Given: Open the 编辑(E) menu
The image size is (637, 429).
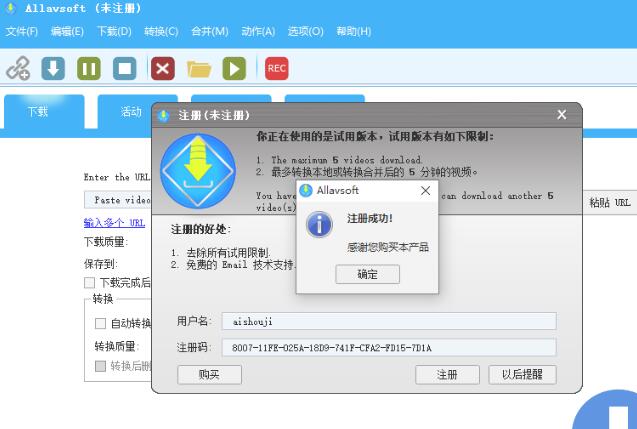Looking at the screenshot, I should click(67, 31).
